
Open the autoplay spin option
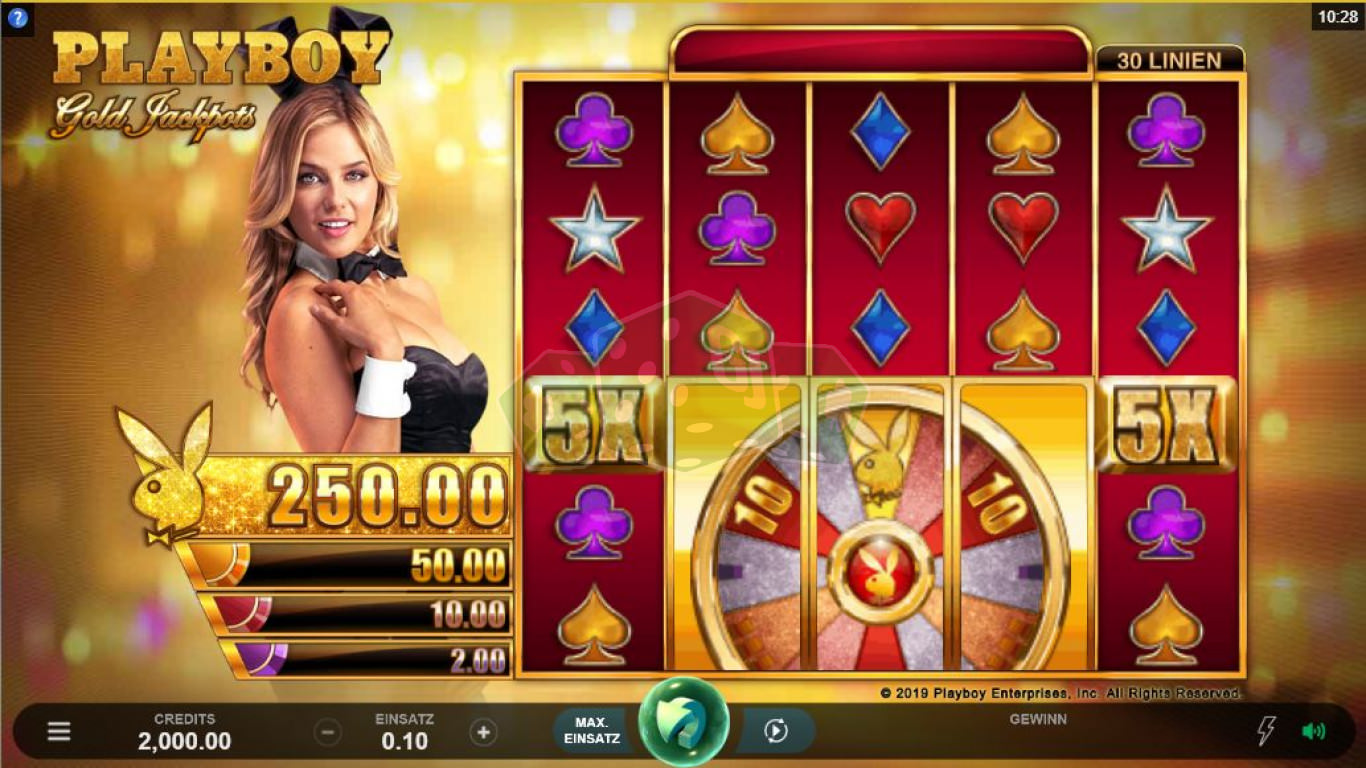click(x=776, y=731)
